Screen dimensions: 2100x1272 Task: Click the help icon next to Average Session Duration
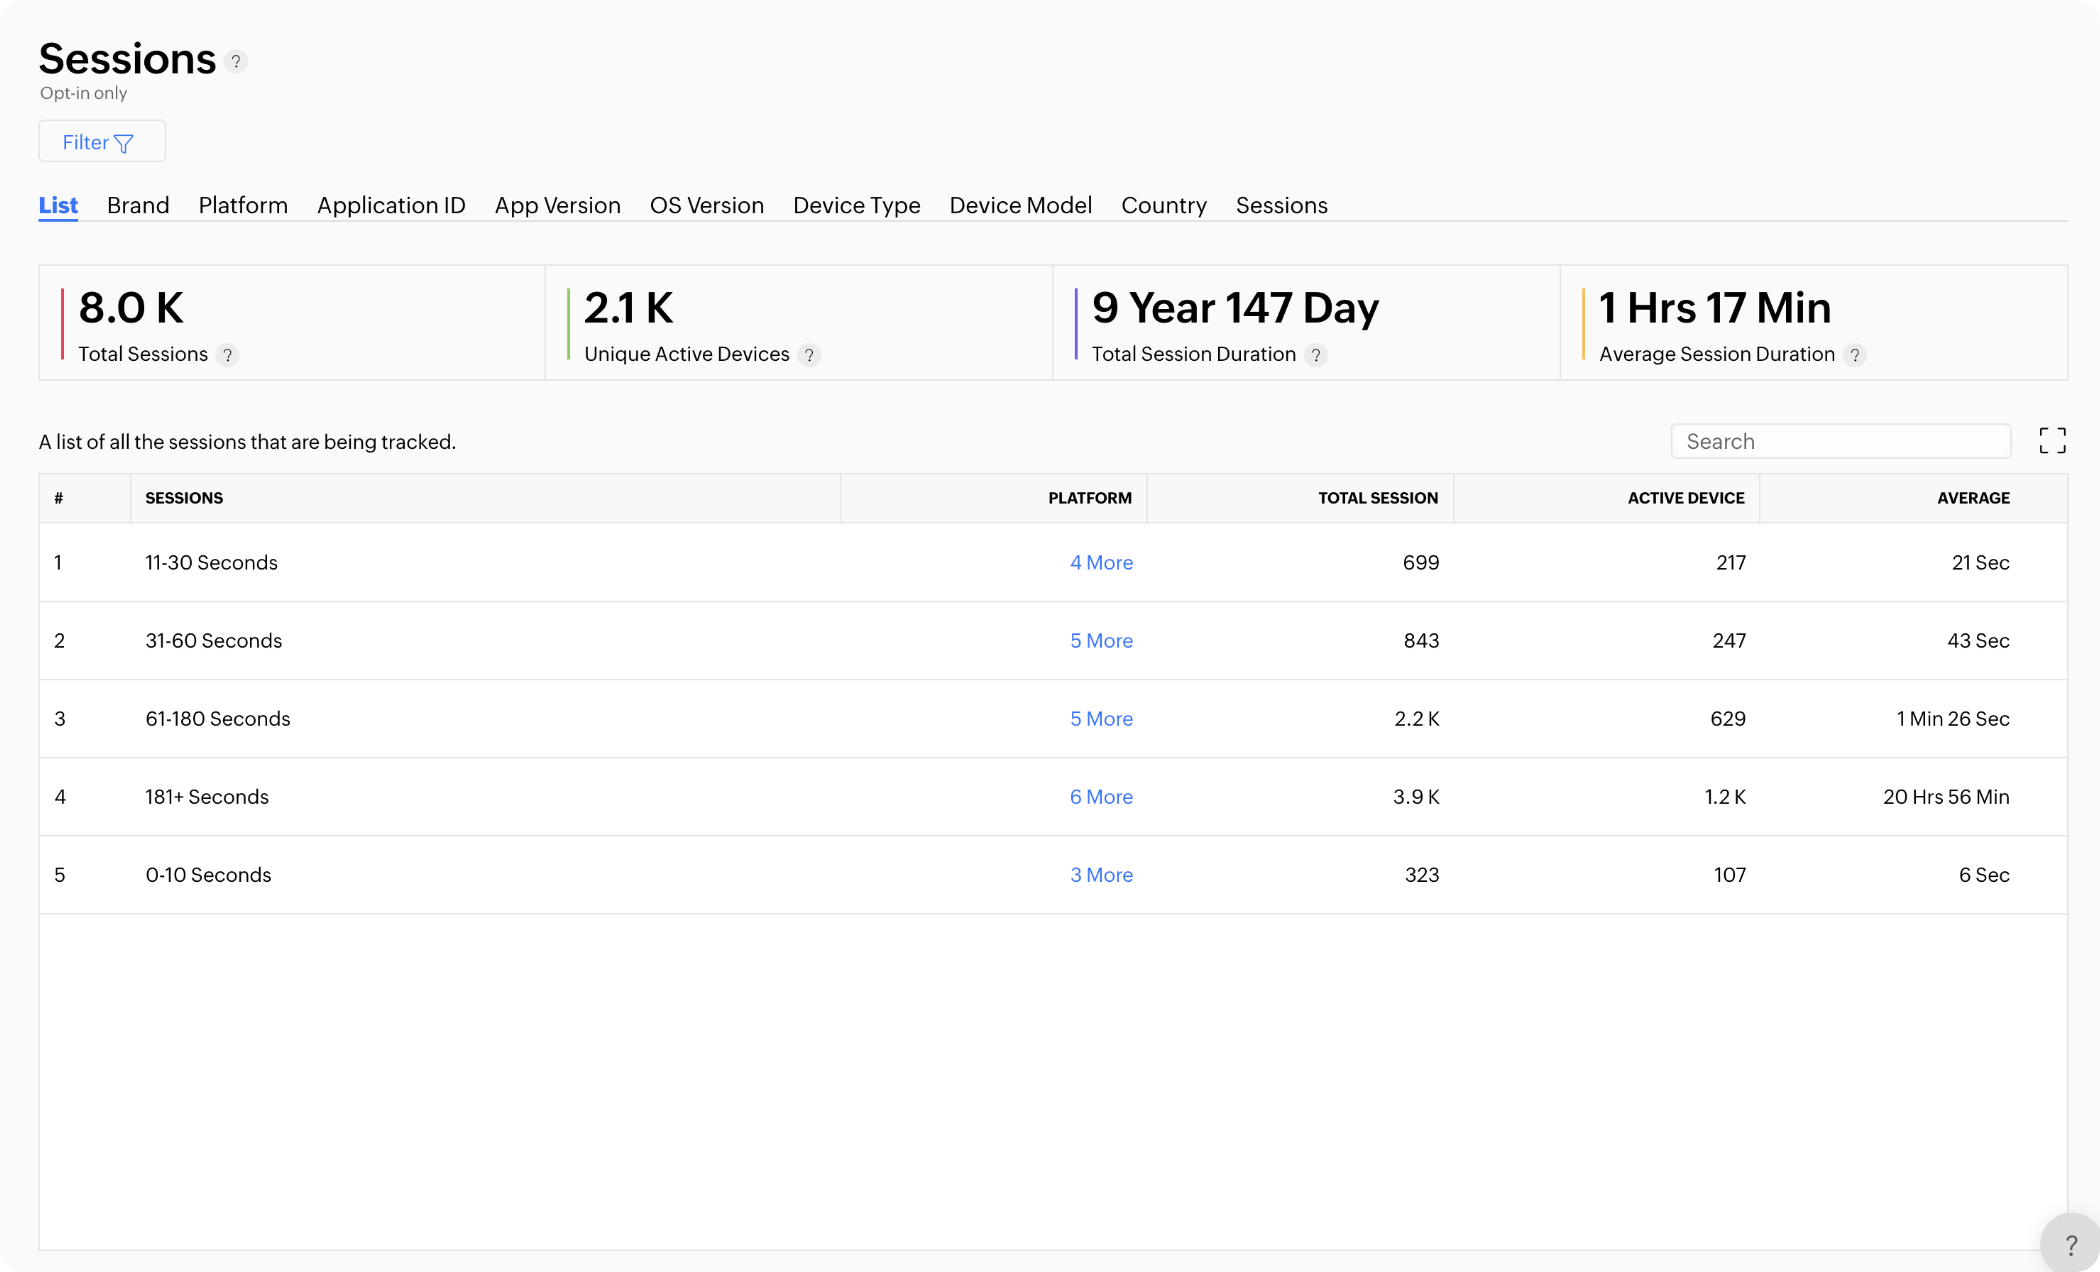[x=1856, y=354]
